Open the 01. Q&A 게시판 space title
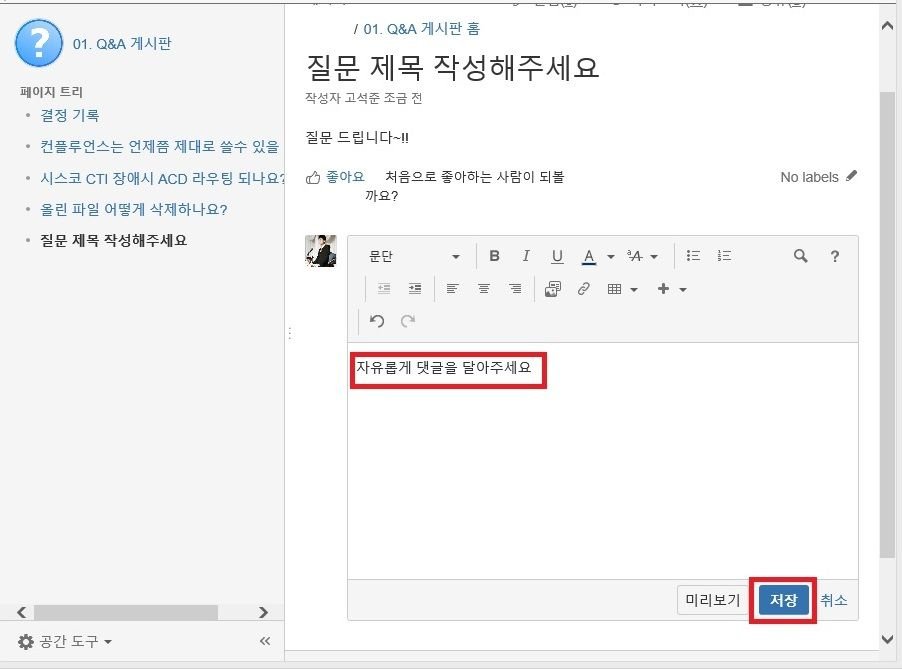The image size is (902, 669). coord(122,44)
